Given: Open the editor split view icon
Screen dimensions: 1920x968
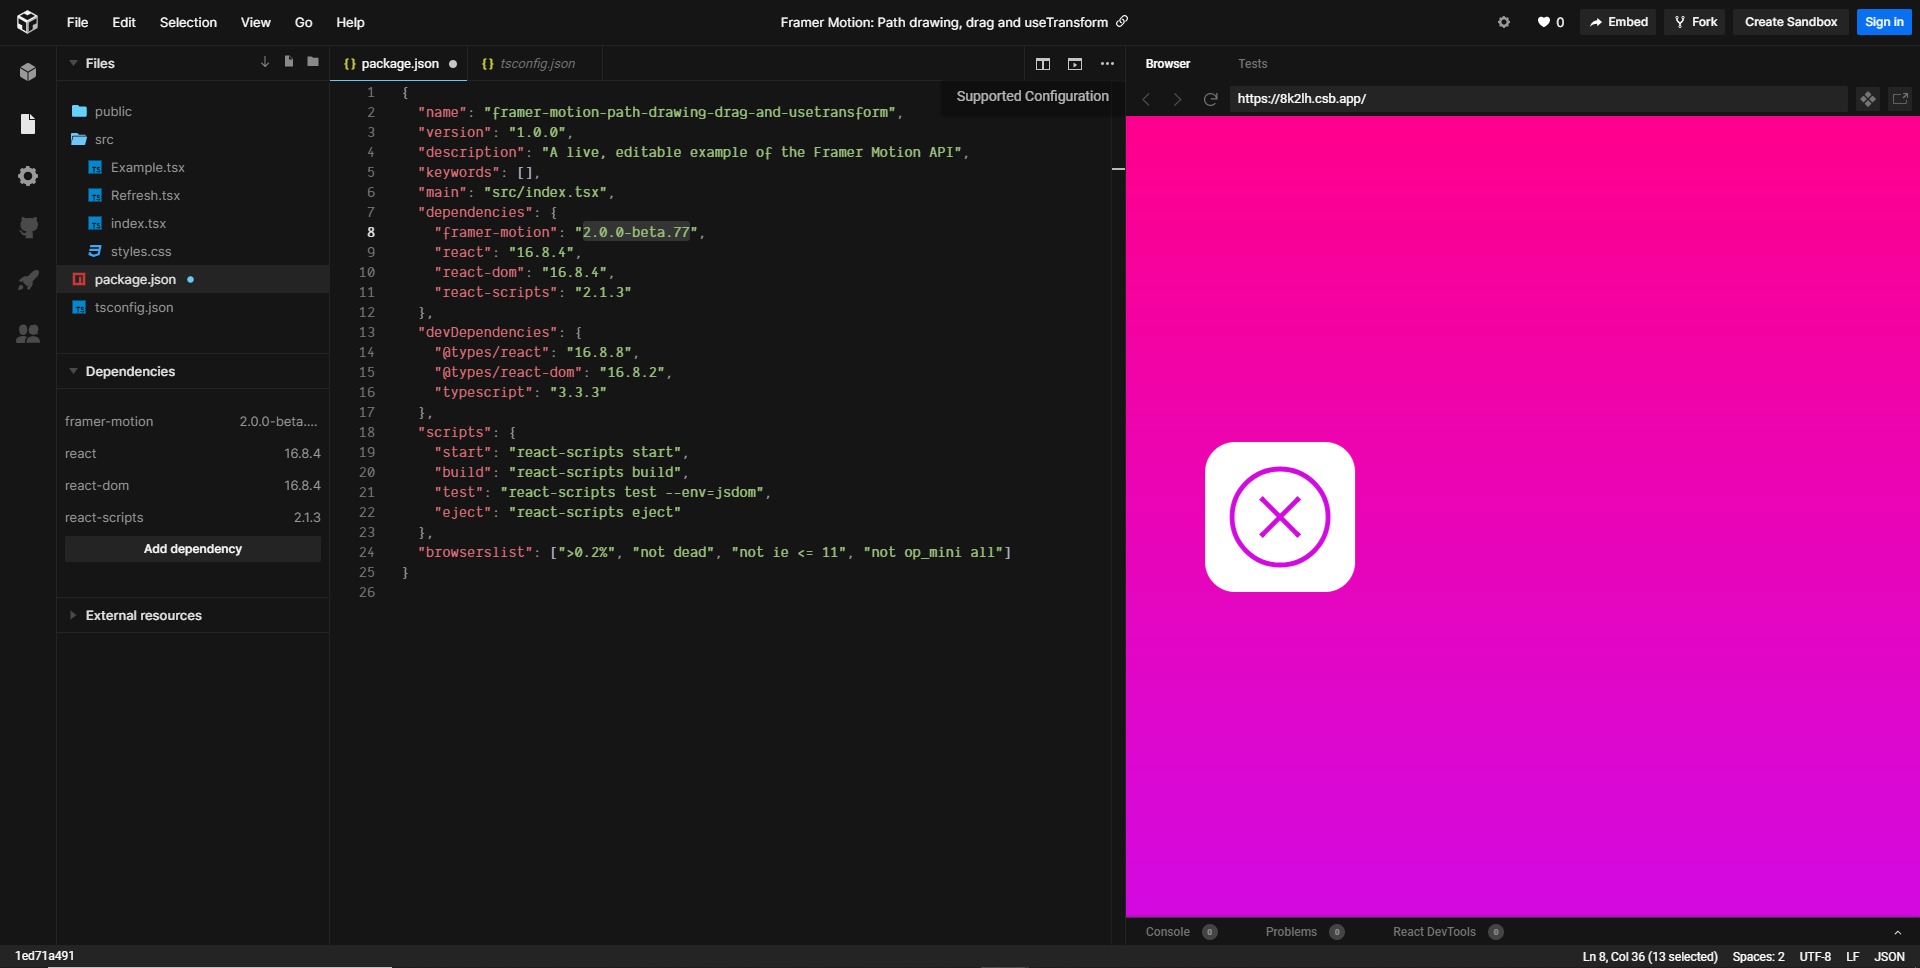Looking at the screenshot, I should (x=1042, y=63).
